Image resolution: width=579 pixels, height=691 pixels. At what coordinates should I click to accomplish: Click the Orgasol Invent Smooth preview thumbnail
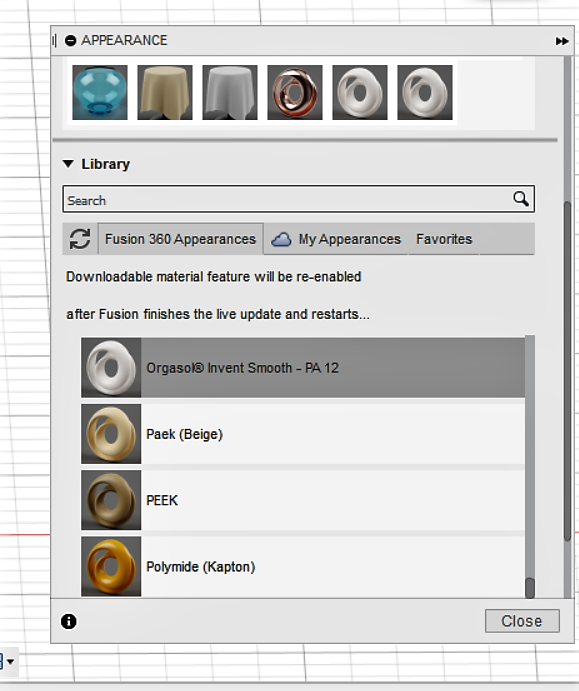tap(111, 368)
